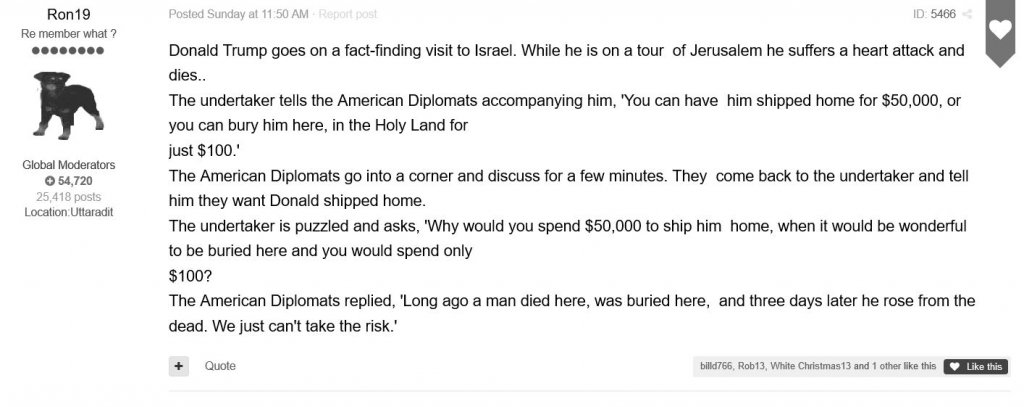Open the Ron19 username profile link
Screen dimensions: 1024x407
point(69,14)
